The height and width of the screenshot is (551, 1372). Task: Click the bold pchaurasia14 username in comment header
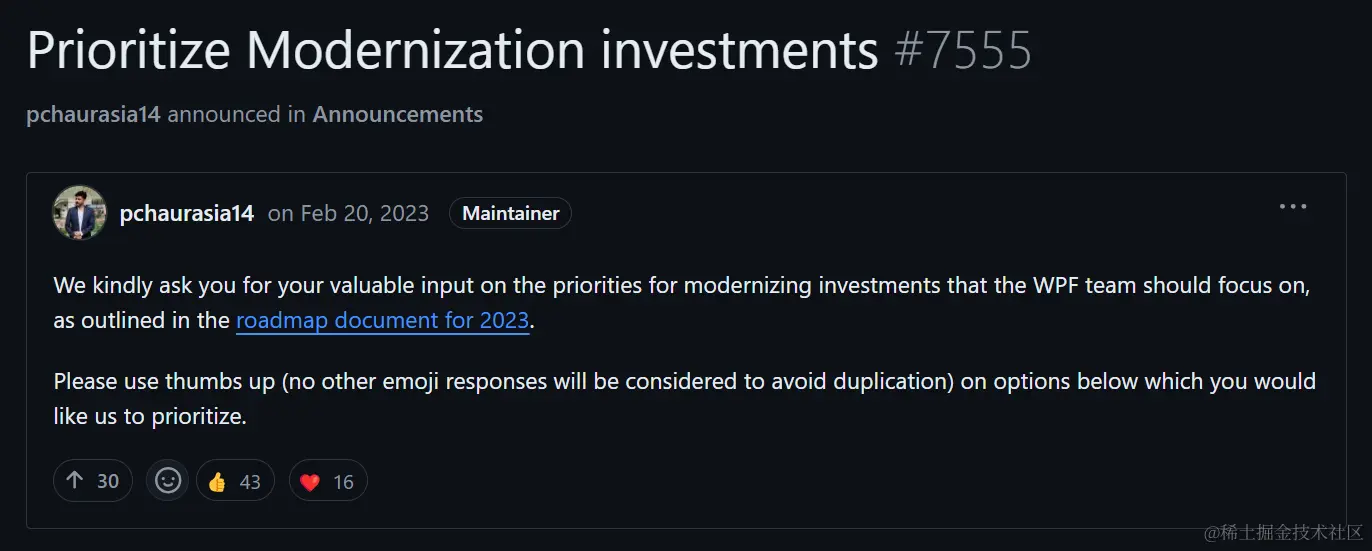(186, 213)
